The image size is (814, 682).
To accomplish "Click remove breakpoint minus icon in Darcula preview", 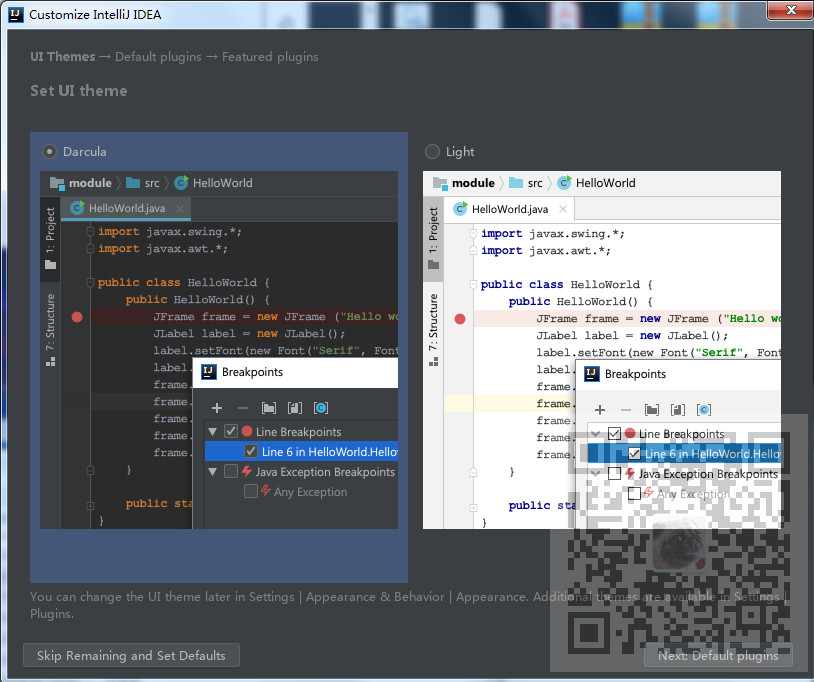I will coord(242,408).
